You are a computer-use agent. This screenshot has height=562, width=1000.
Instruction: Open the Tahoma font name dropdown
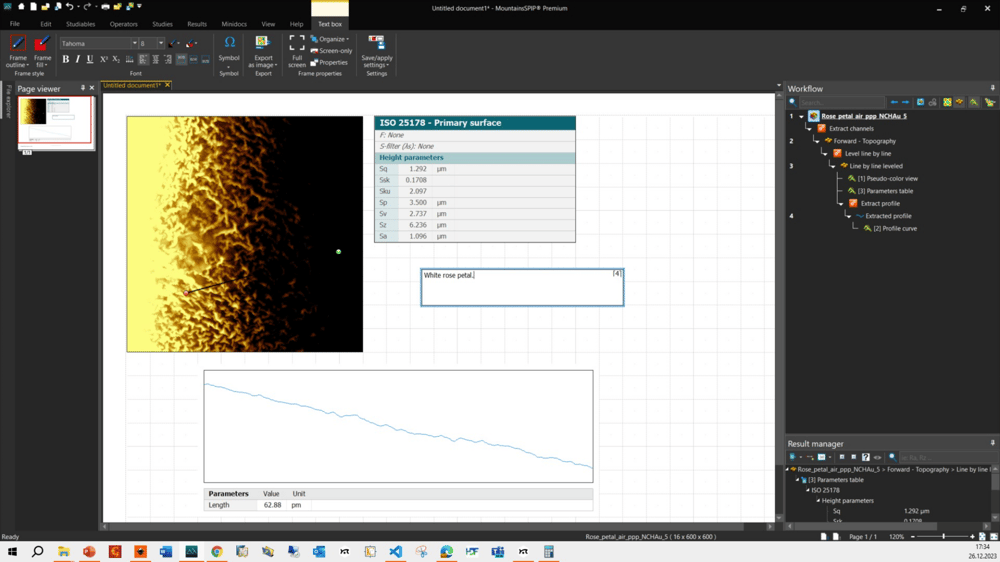coord(135,43)
